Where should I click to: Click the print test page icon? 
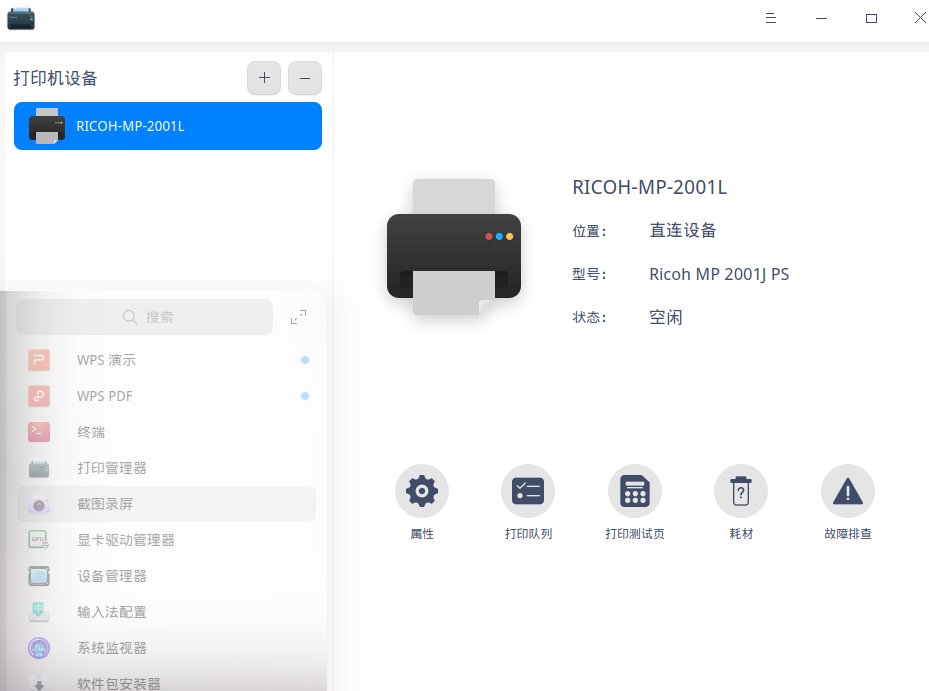pyautogui.click(x=635, y=491)
